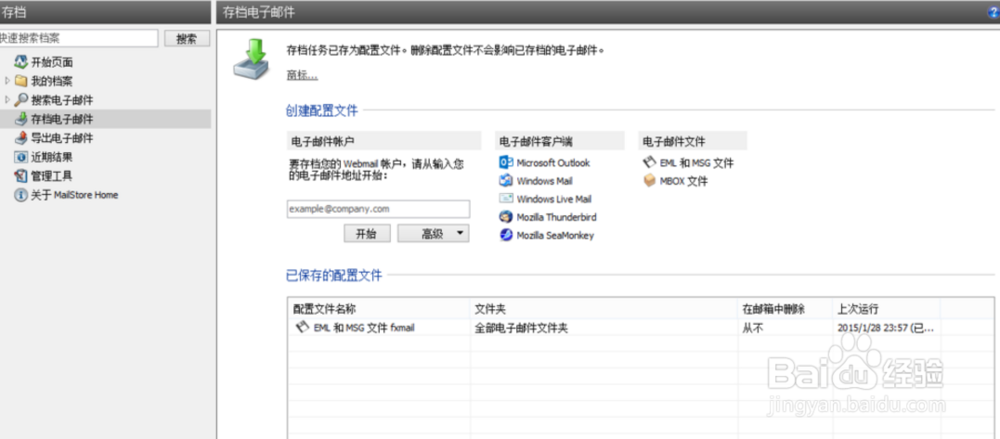Sort by 配置文件名称 column header
The image size is (1000, 439).
click(x=324, y=309)
